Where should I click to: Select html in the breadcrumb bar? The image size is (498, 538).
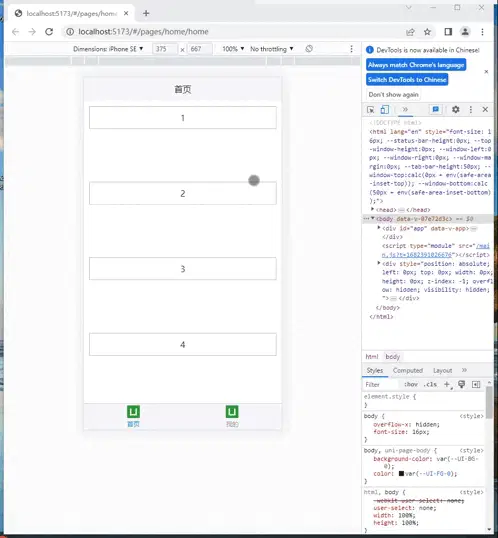coord(372,357)
